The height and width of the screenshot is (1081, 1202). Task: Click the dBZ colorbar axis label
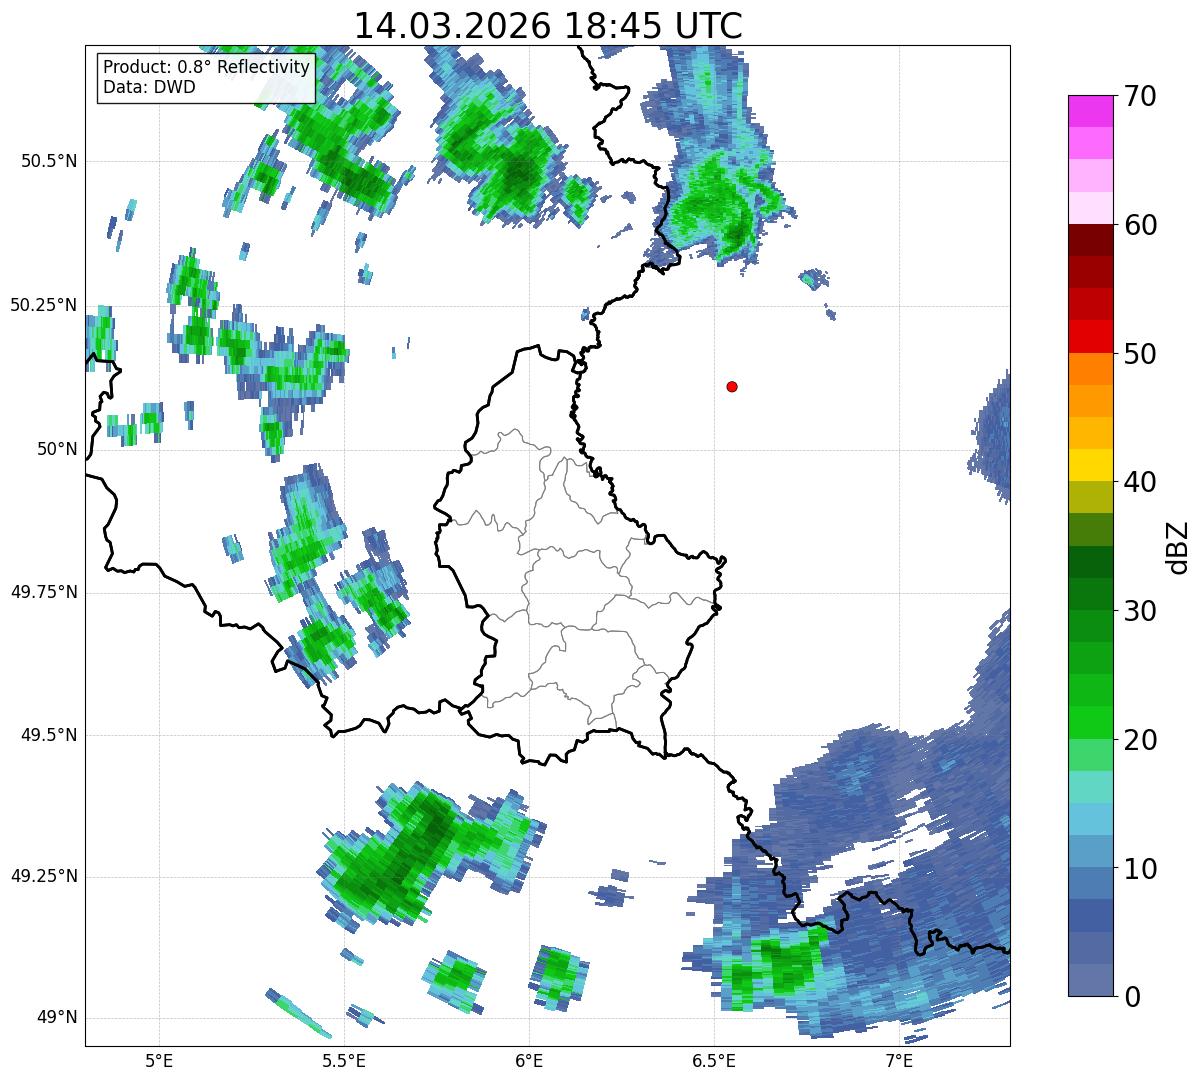pyautogui.click(x=1178, y=546)
